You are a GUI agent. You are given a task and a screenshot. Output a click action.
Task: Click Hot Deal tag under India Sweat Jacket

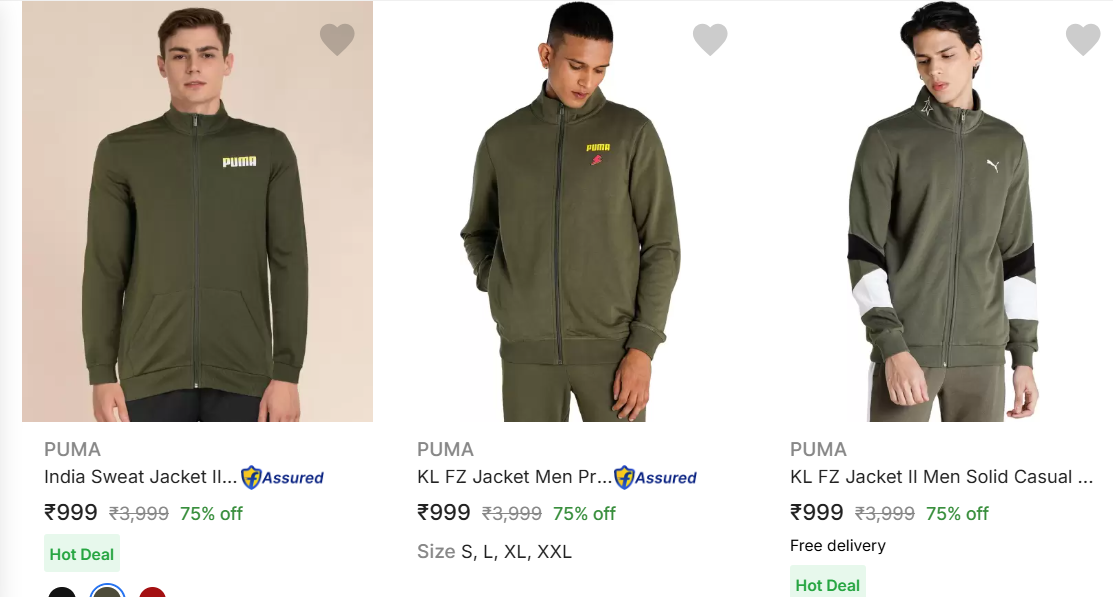(x=82, y=554)
